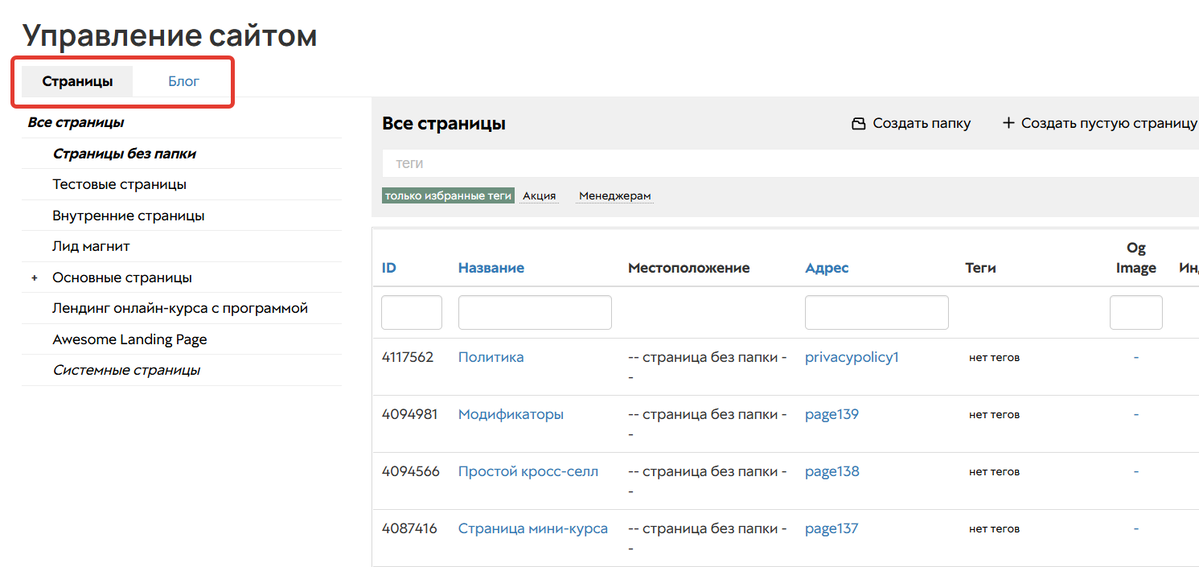Sort table by Название column

(x=491, y=268)
